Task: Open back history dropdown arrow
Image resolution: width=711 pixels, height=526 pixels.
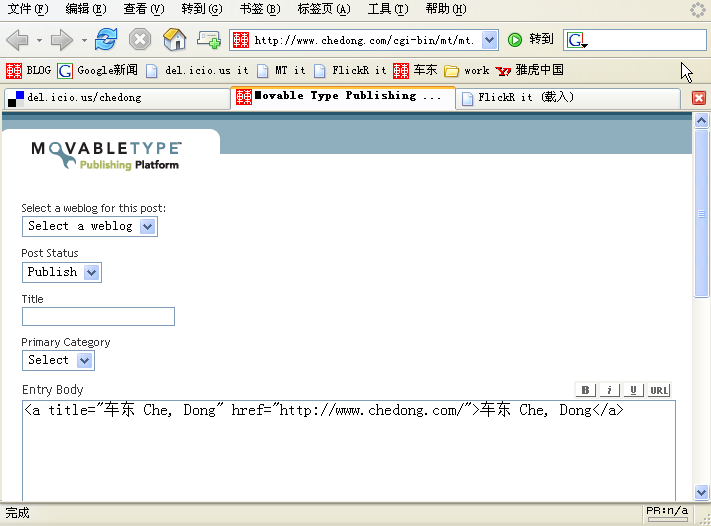Action: [39, 40]
